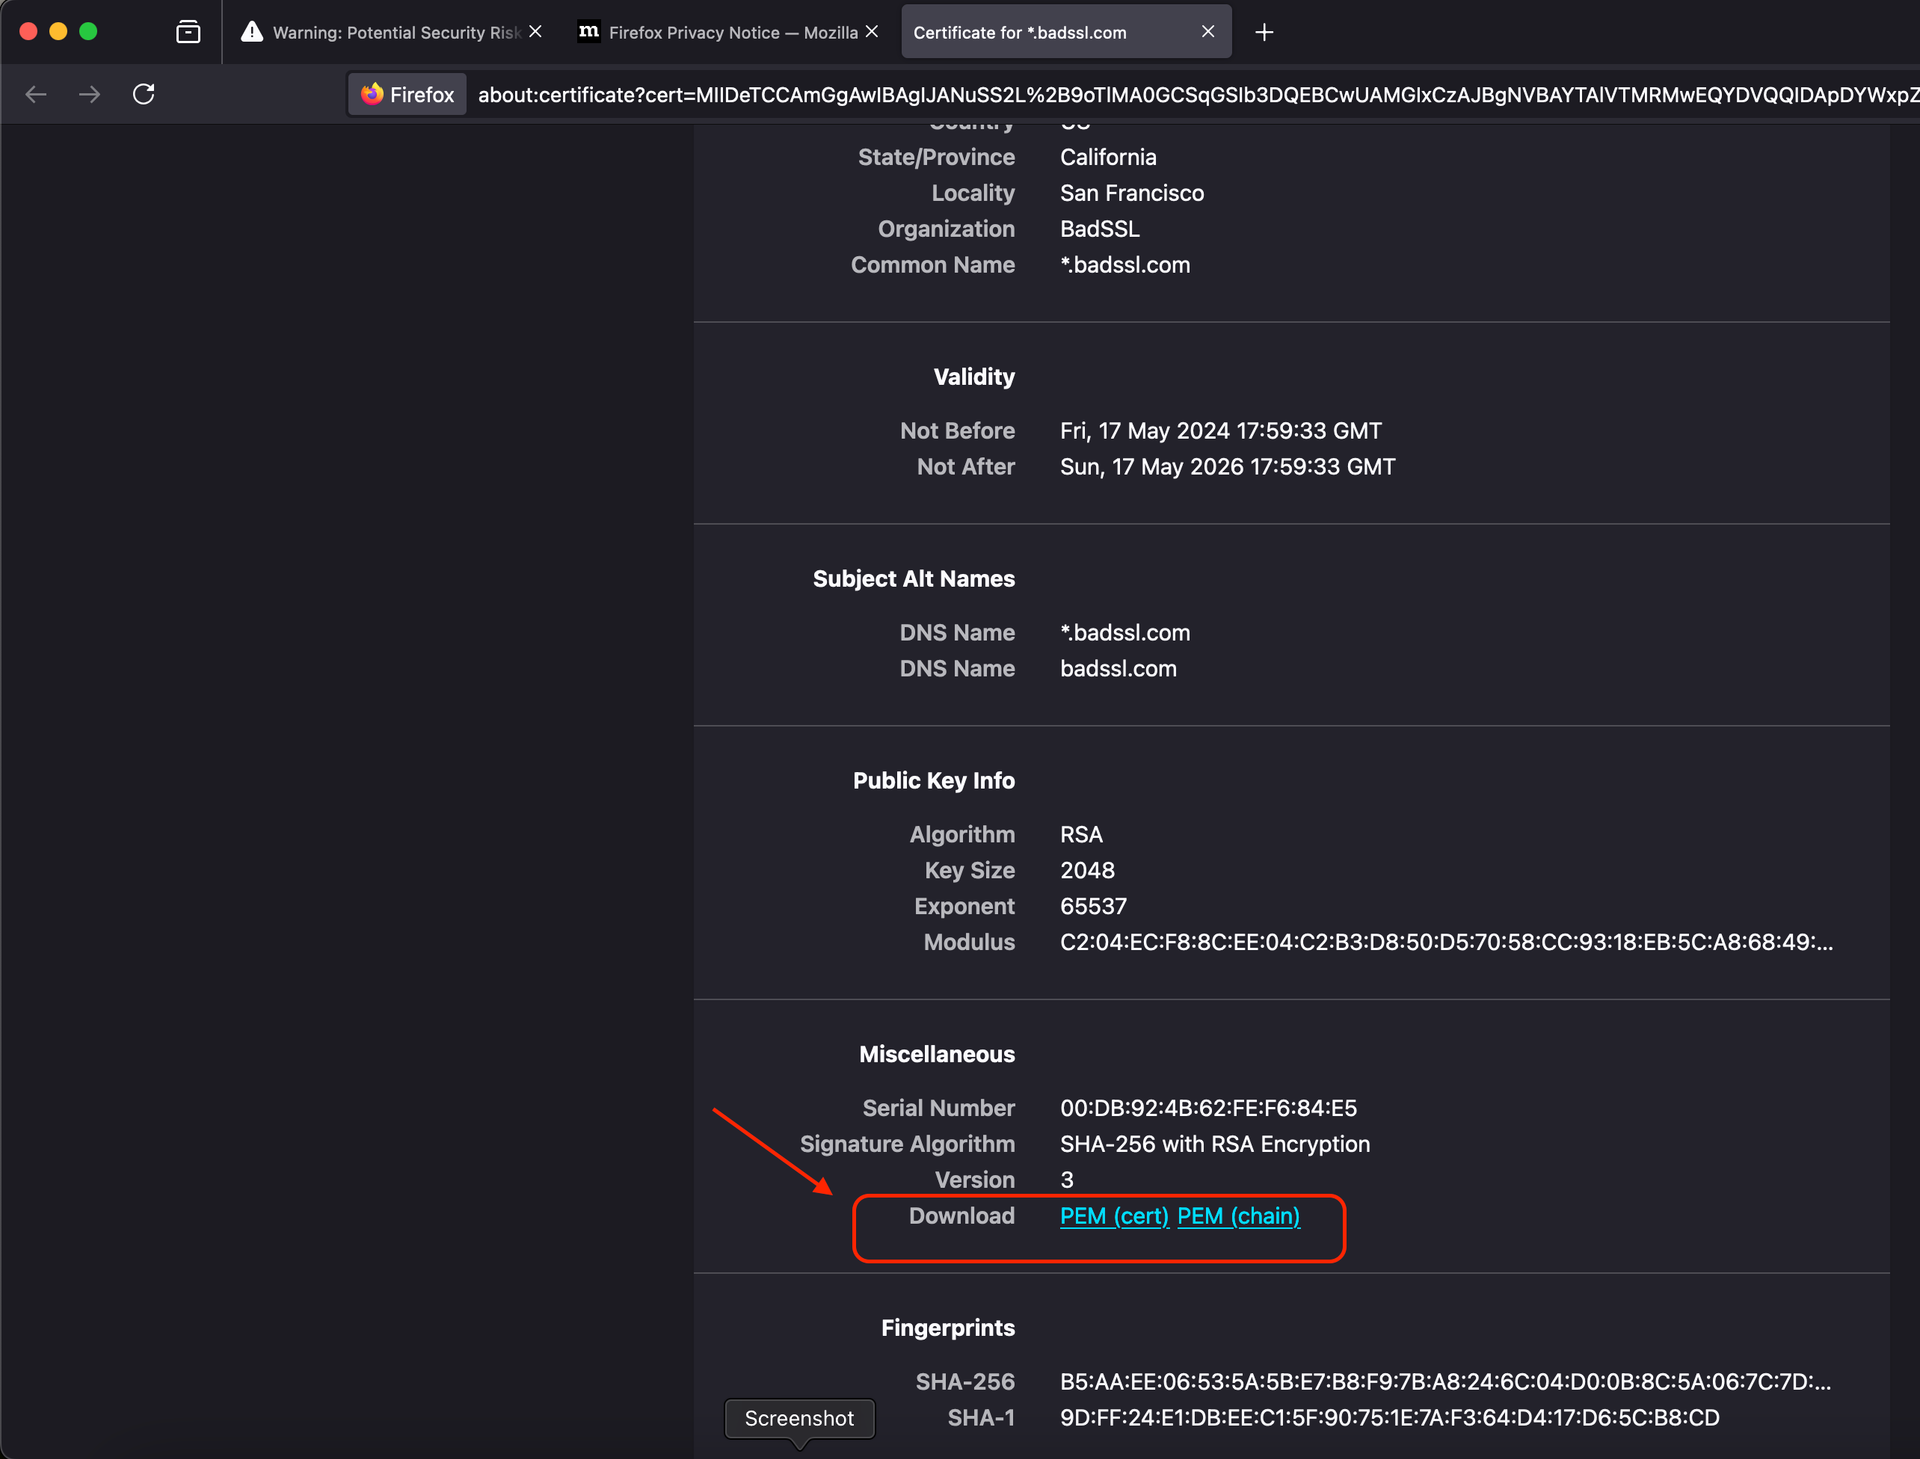The width and height of the screenshot is (1920, 1459).
Task: Click the page reload icon
Action: tap(144, 93)
